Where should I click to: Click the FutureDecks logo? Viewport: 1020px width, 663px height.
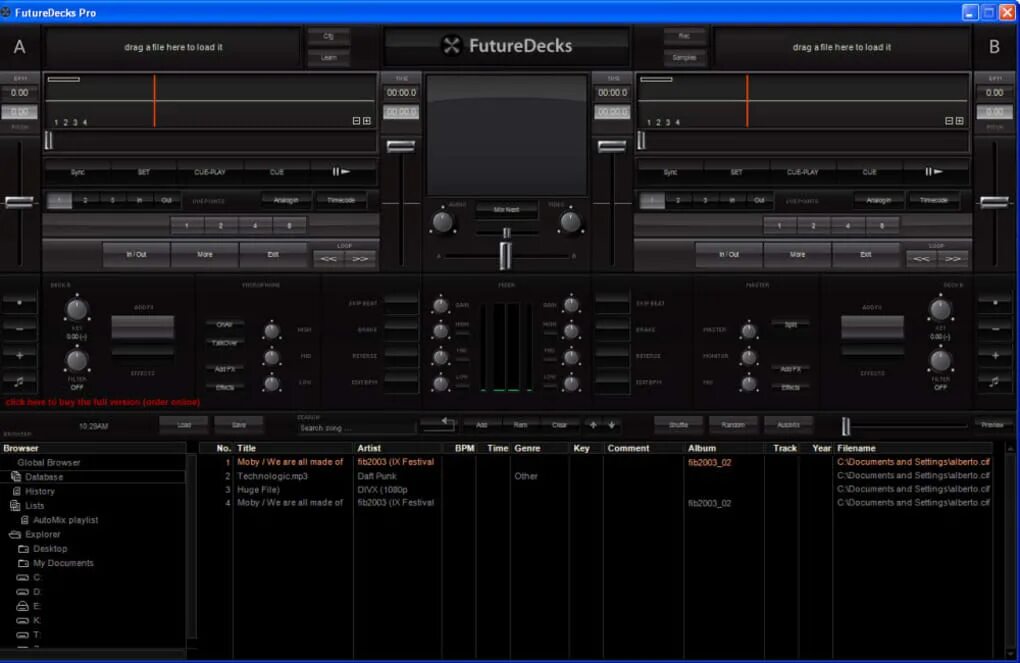pyautogui.click(x=507, y=46)
